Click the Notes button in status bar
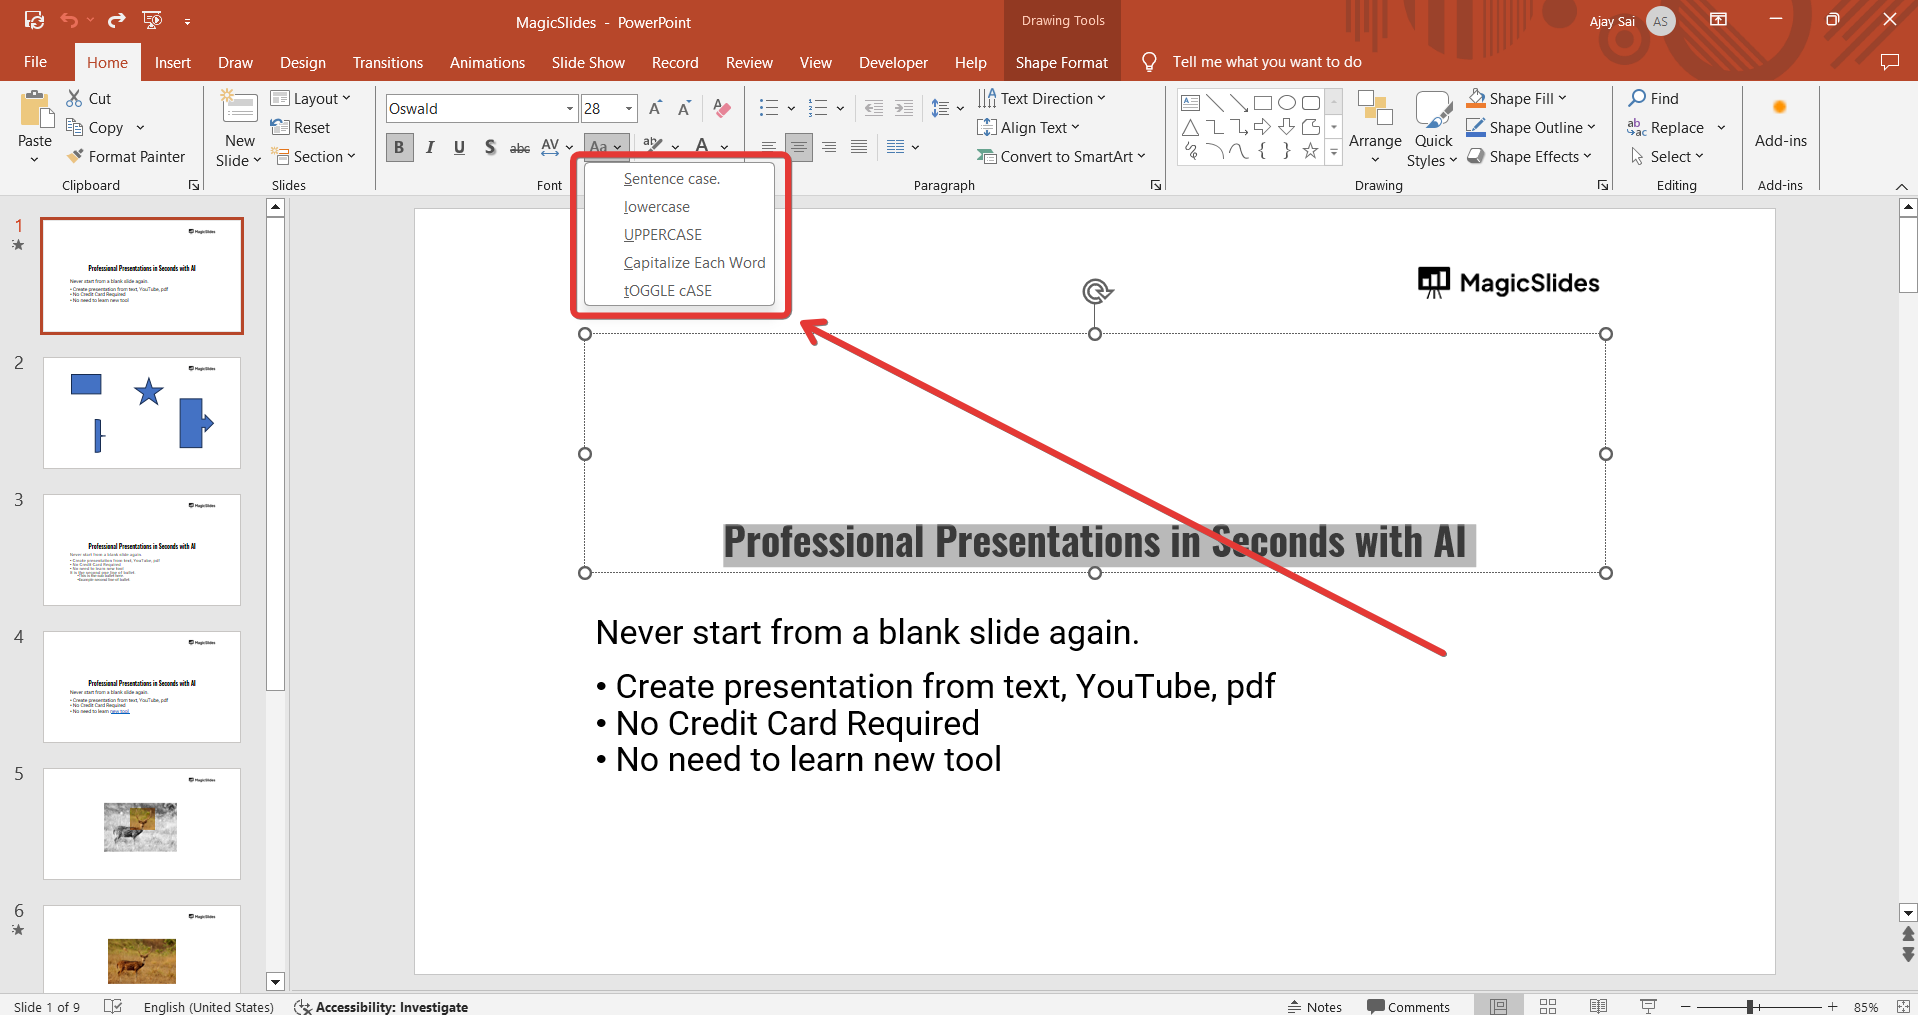The image size is (1918, 1015). [x=1315, y=1006]
